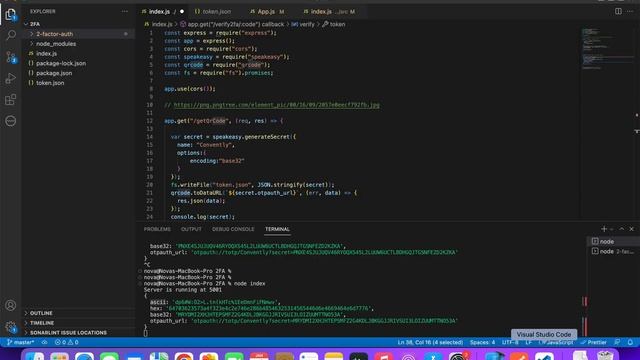The image size is (640, 360).
Task: Open package-lock.json in the Explorer
Action: click(61, 63)
